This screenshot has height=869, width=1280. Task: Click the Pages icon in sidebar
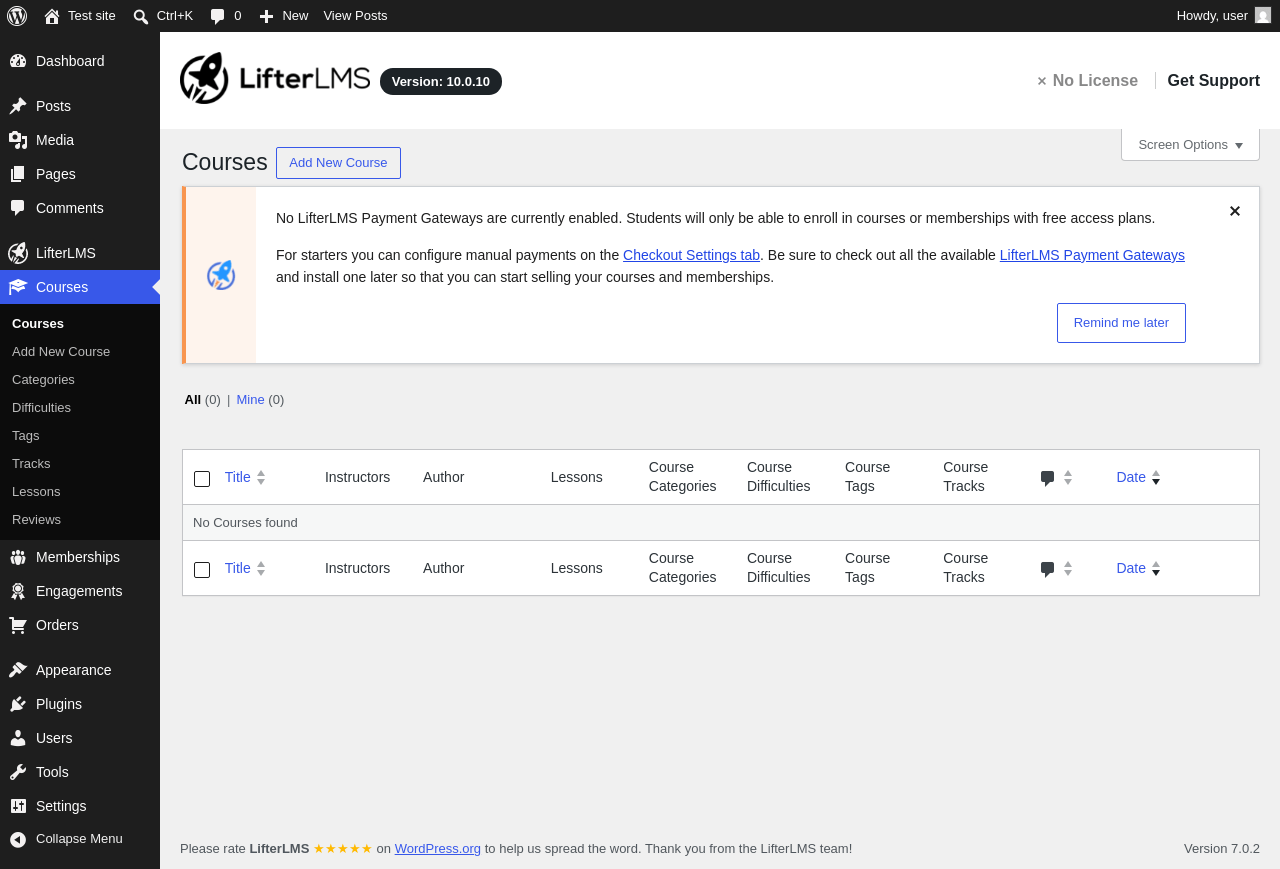click(x=18, y=174)
